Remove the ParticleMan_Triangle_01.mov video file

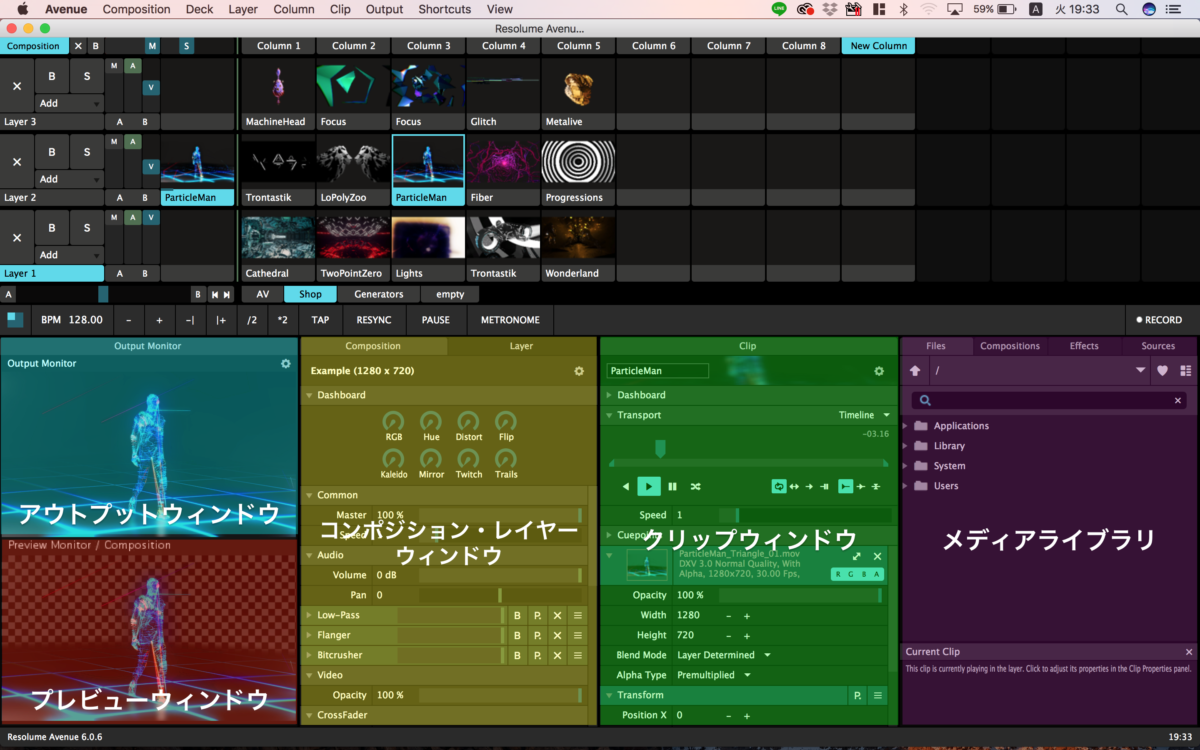pos(877,556)
